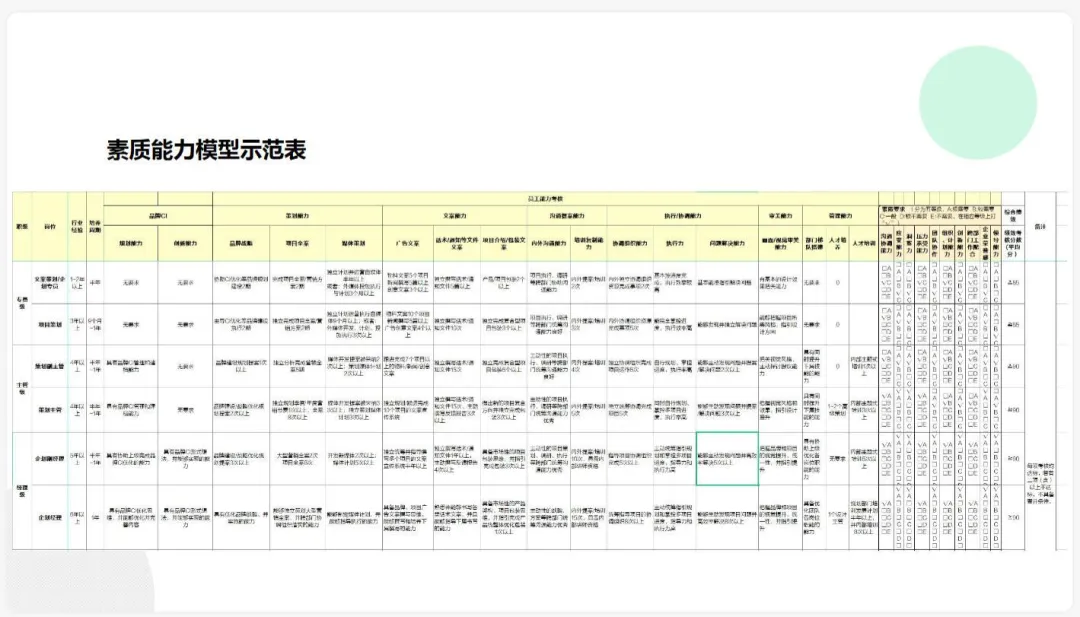1080x617 pixels.
Task: Select the 执行力 sub-header cell
Action: point(674,243)
